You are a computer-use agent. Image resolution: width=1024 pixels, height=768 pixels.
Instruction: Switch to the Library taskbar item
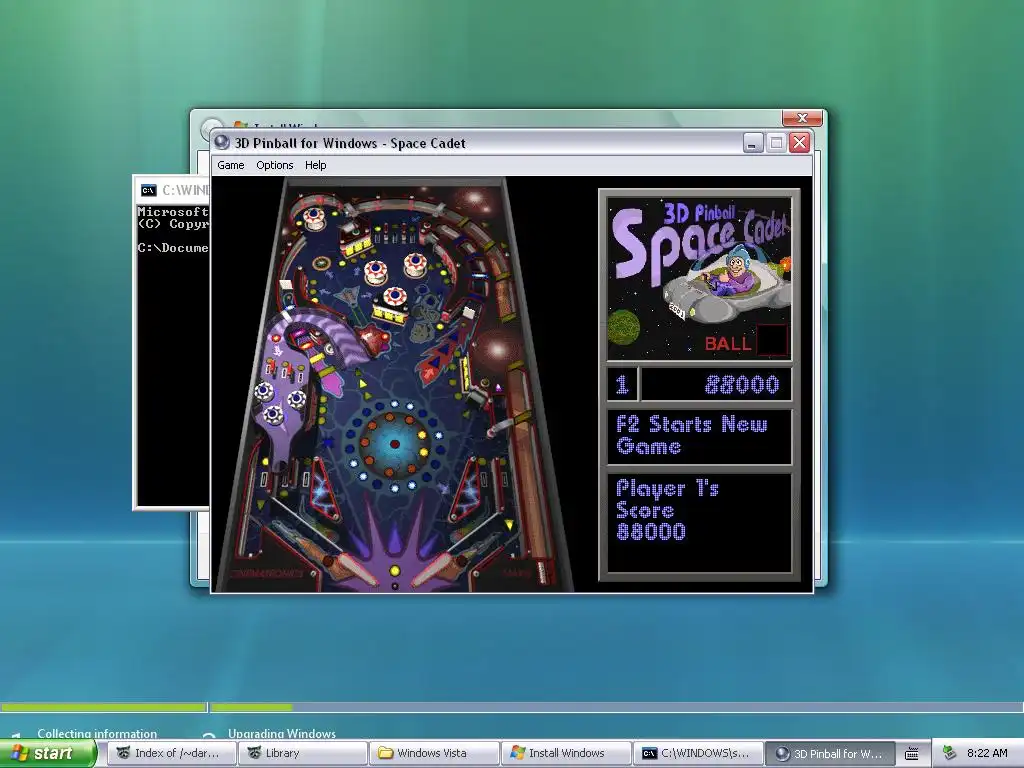[302, 753]
